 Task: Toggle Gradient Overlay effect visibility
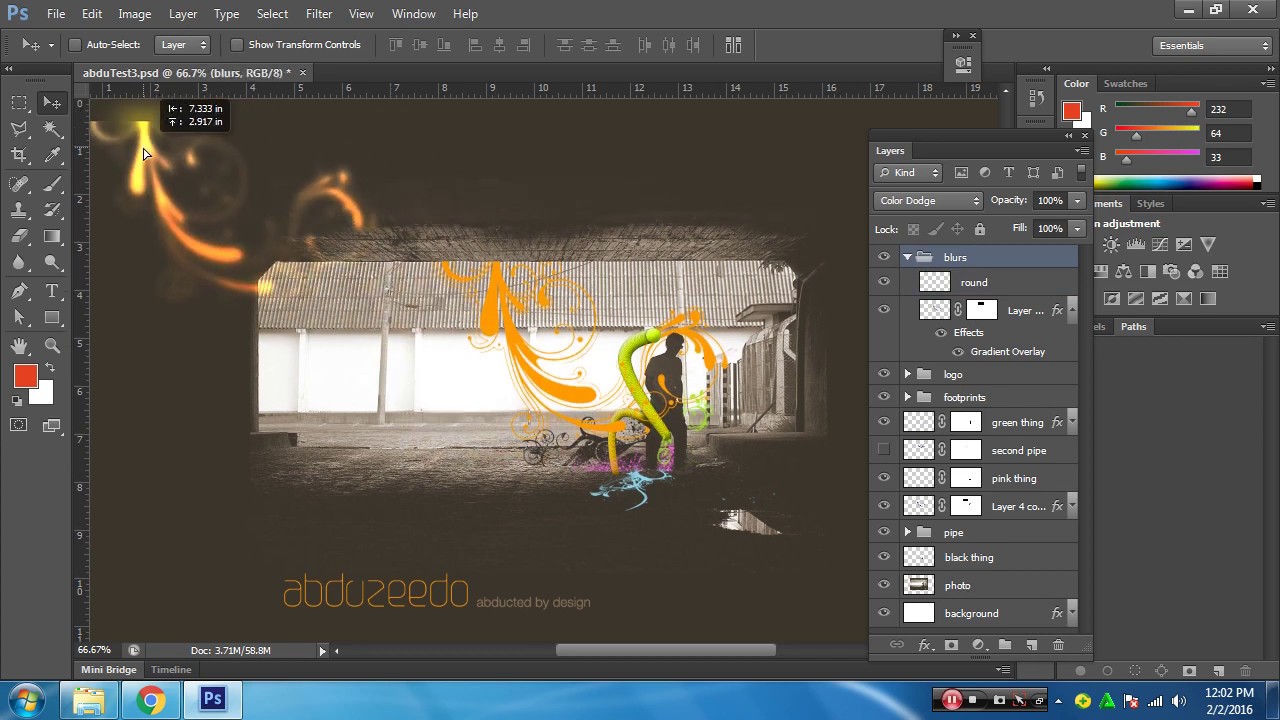(x=958, y=352)
